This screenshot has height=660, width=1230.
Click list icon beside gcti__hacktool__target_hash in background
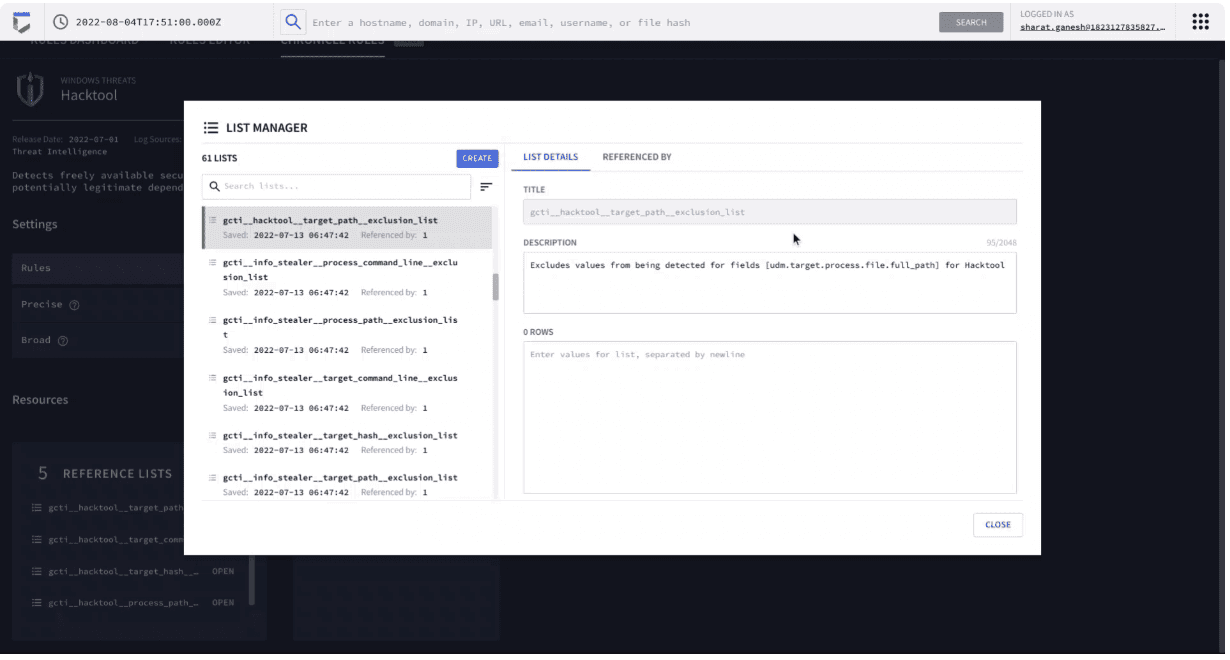pyautogui.click(x=37, y=572)
